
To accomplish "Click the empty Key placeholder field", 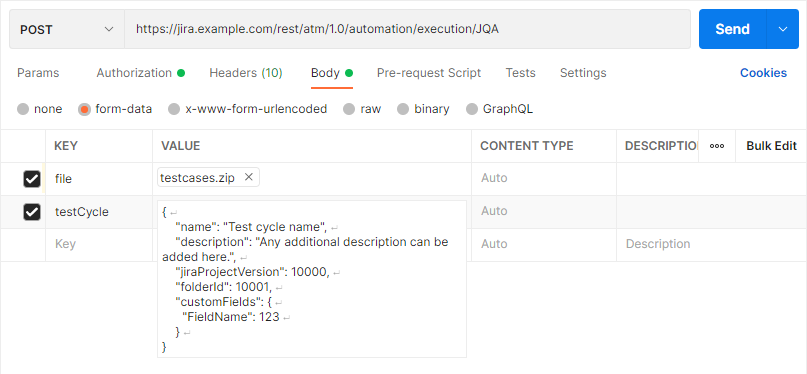I will (99, 244).
